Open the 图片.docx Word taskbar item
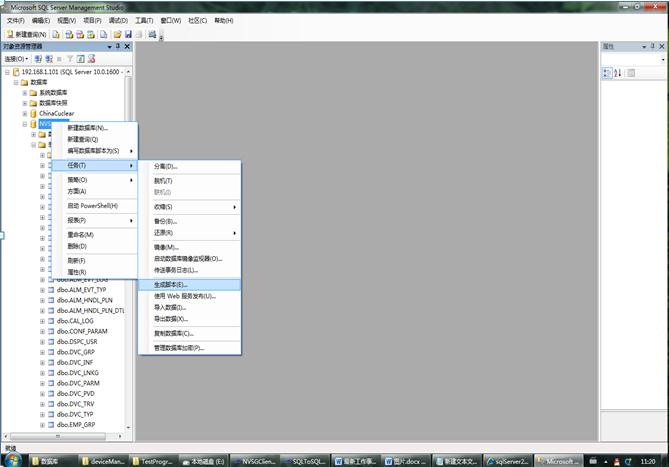The image size is (669, 467). pos(406,461)
